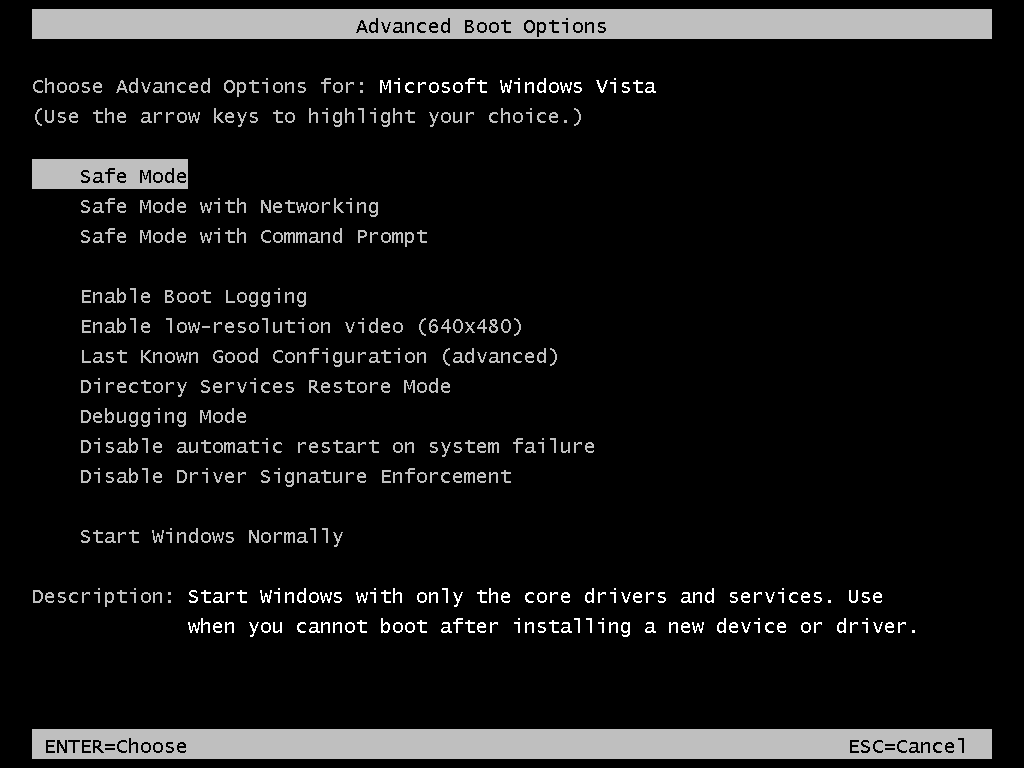The image size is (1024, 768).
Task: Click the arrow keys instruction text
Action: 307,116
